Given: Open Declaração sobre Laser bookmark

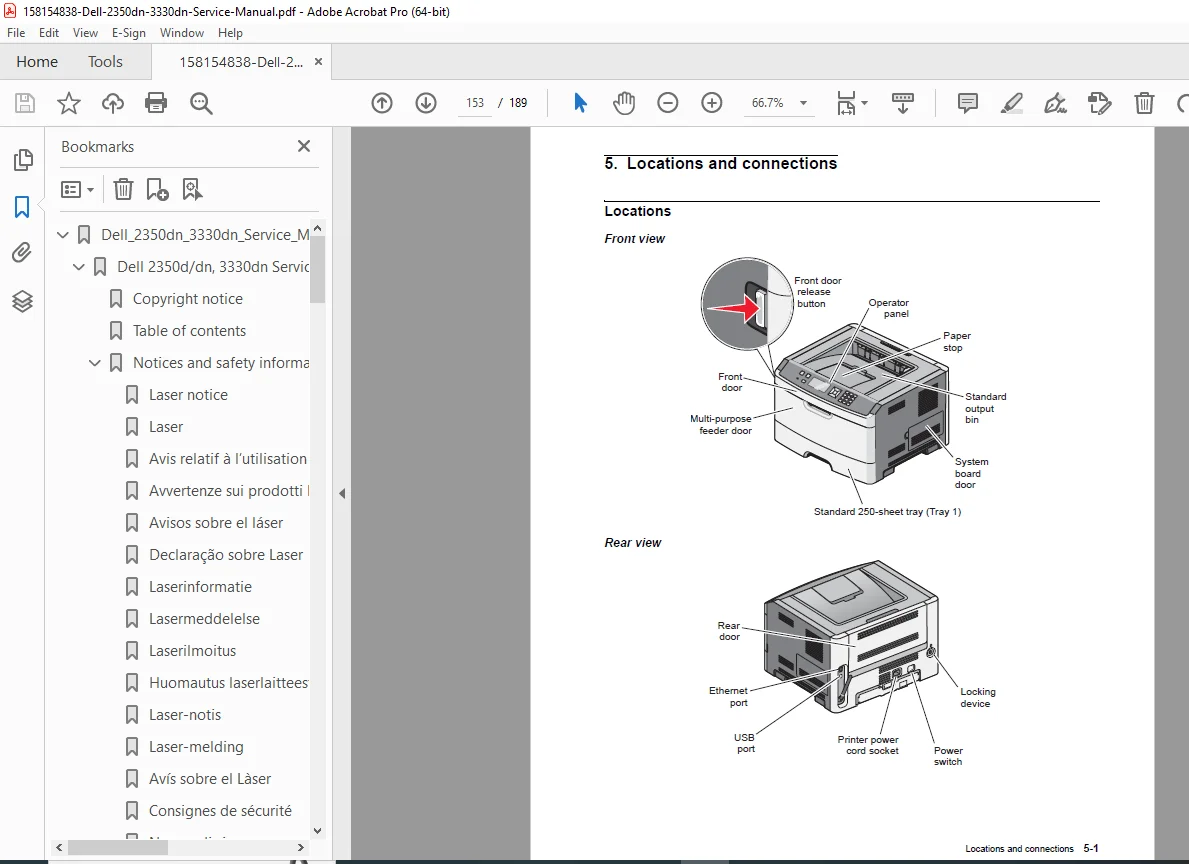Looking at the screenshot, I should (x=226, y=555).
